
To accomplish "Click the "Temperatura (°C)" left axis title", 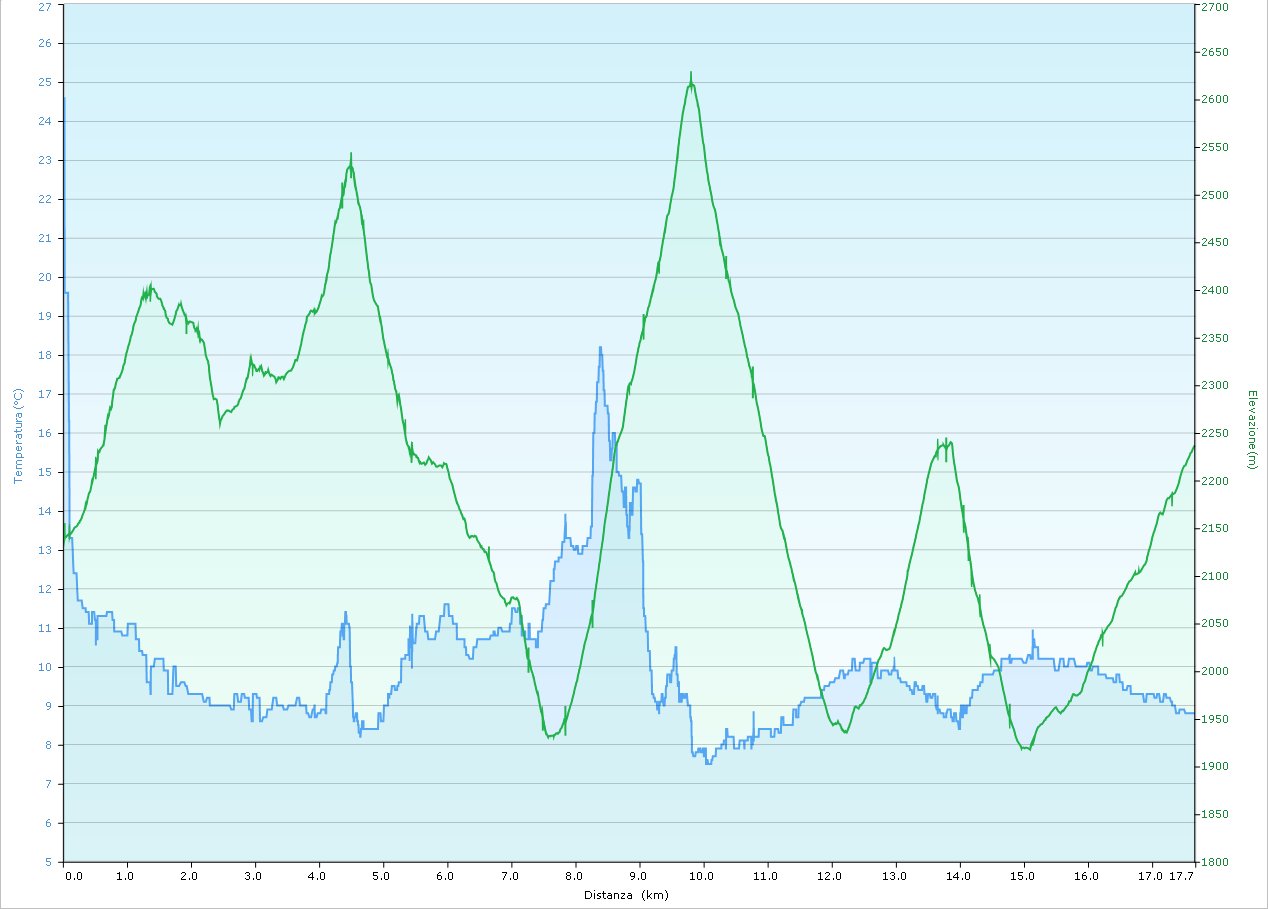I will click(x=17, y=435).
